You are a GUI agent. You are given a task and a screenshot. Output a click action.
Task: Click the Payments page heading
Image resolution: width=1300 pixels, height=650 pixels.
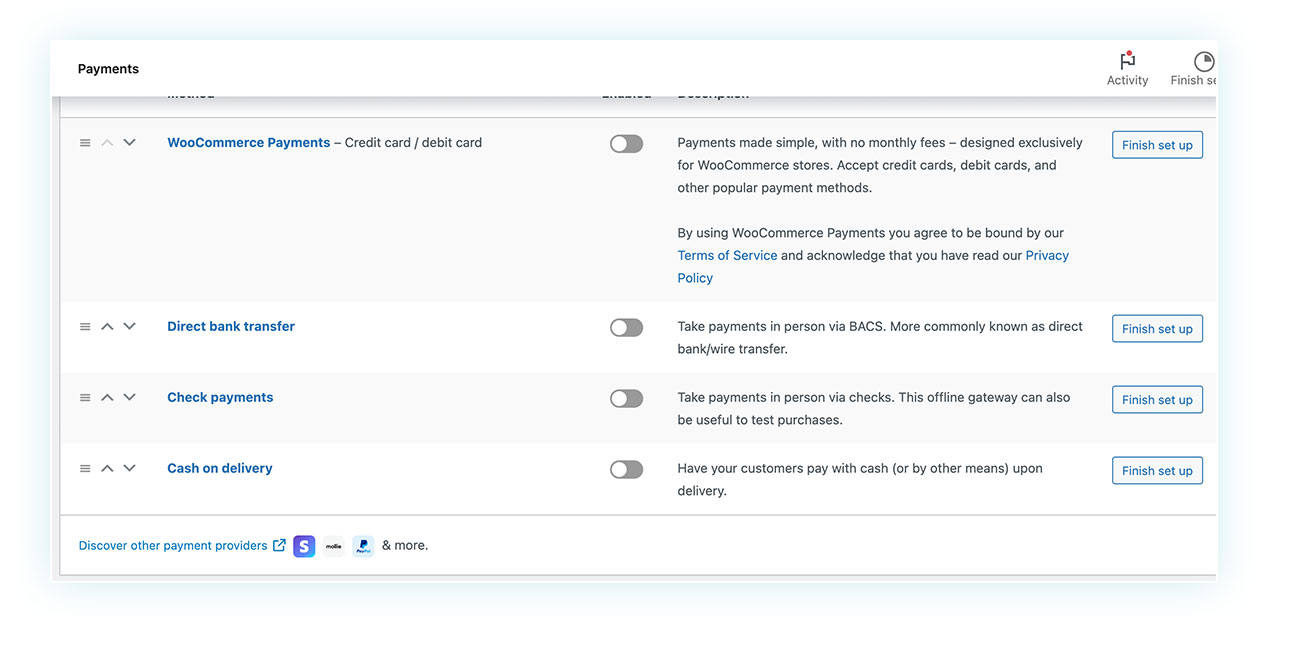108,69
